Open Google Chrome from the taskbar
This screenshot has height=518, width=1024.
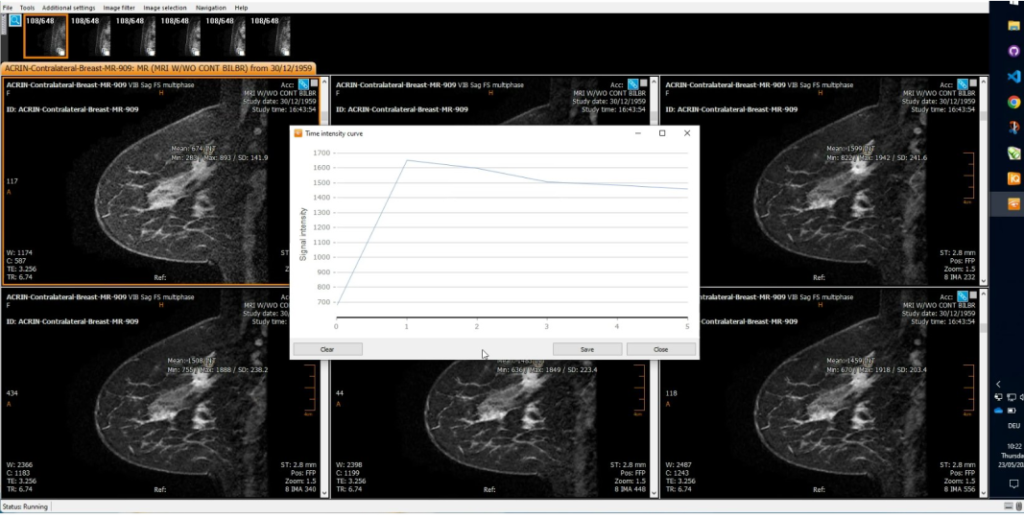(1014, 102)
